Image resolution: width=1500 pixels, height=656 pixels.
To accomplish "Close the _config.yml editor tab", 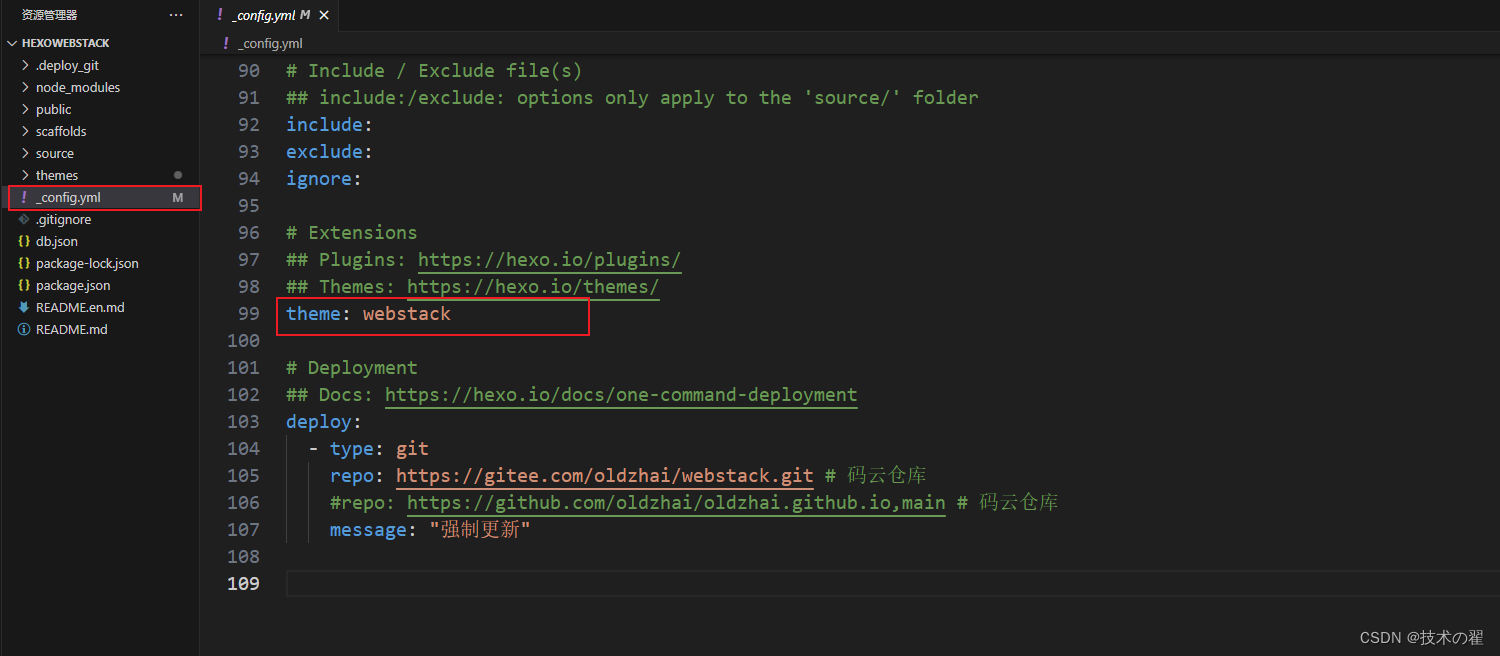I will pyautogui.click(x=323, y=15).
